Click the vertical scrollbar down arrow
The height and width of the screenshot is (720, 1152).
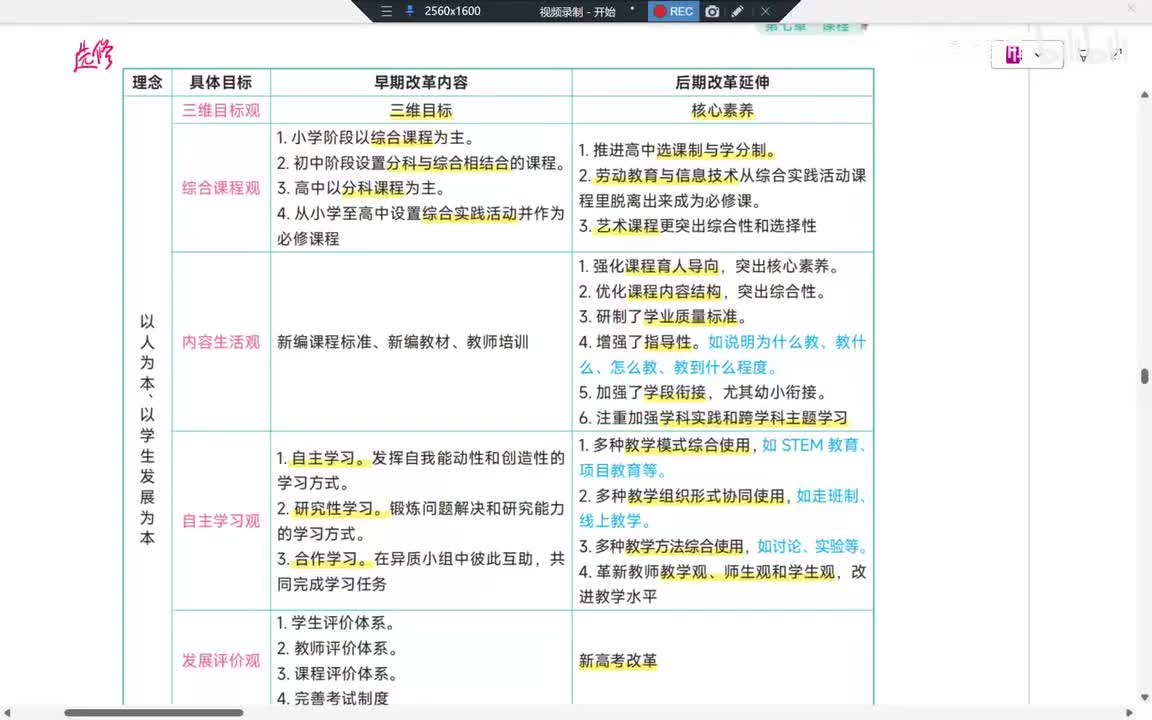pyautogui.click(x=1145, y=696)
